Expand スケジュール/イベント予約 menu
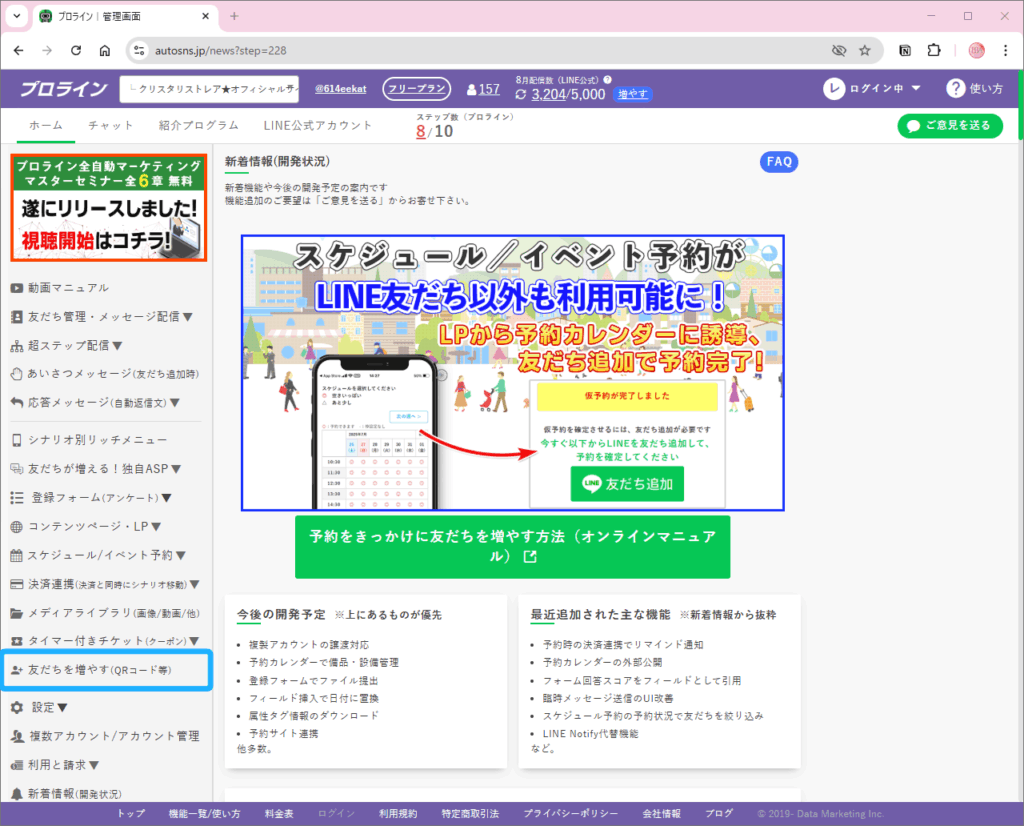The height and width of the screenshot is (826, 1024). (98, 555)
